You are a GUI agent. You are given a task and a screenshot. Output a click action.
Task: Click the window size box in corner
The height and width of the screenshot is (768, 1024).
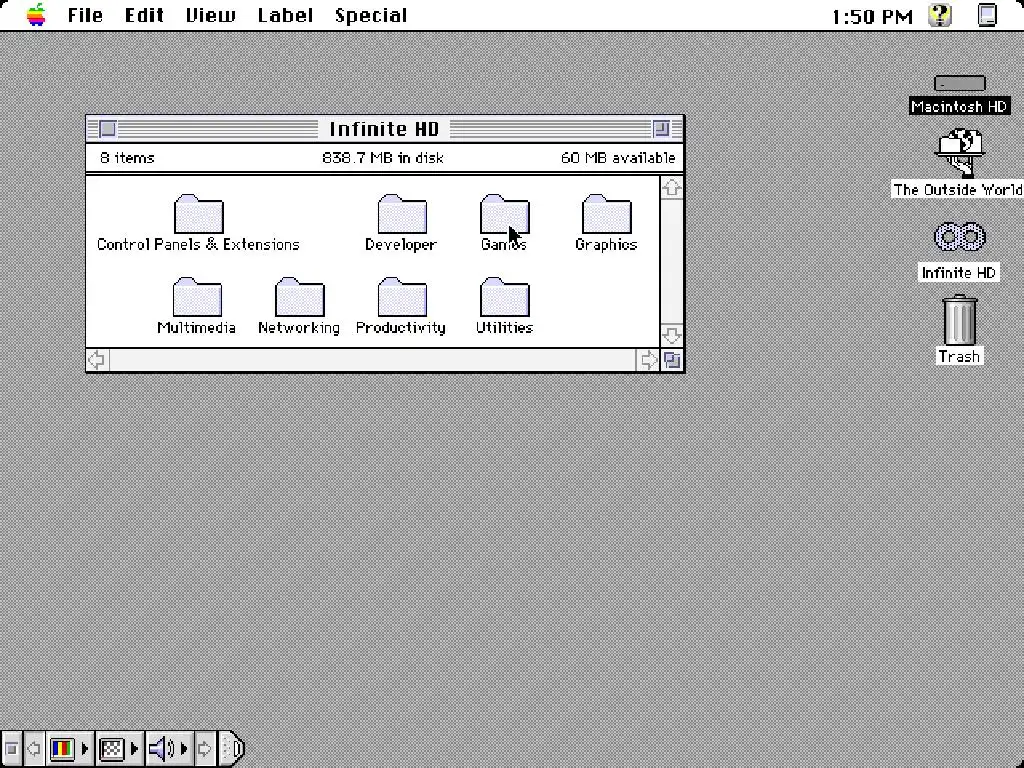click(x=672, y=360)
